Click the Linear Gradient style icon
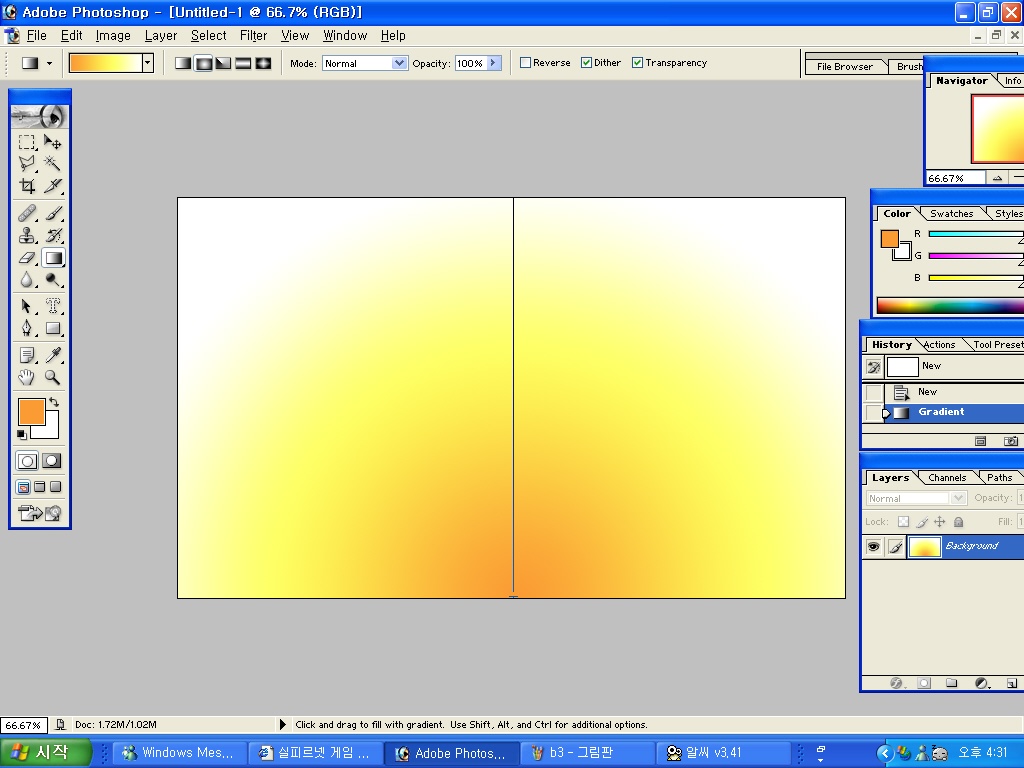 point(183,63)
